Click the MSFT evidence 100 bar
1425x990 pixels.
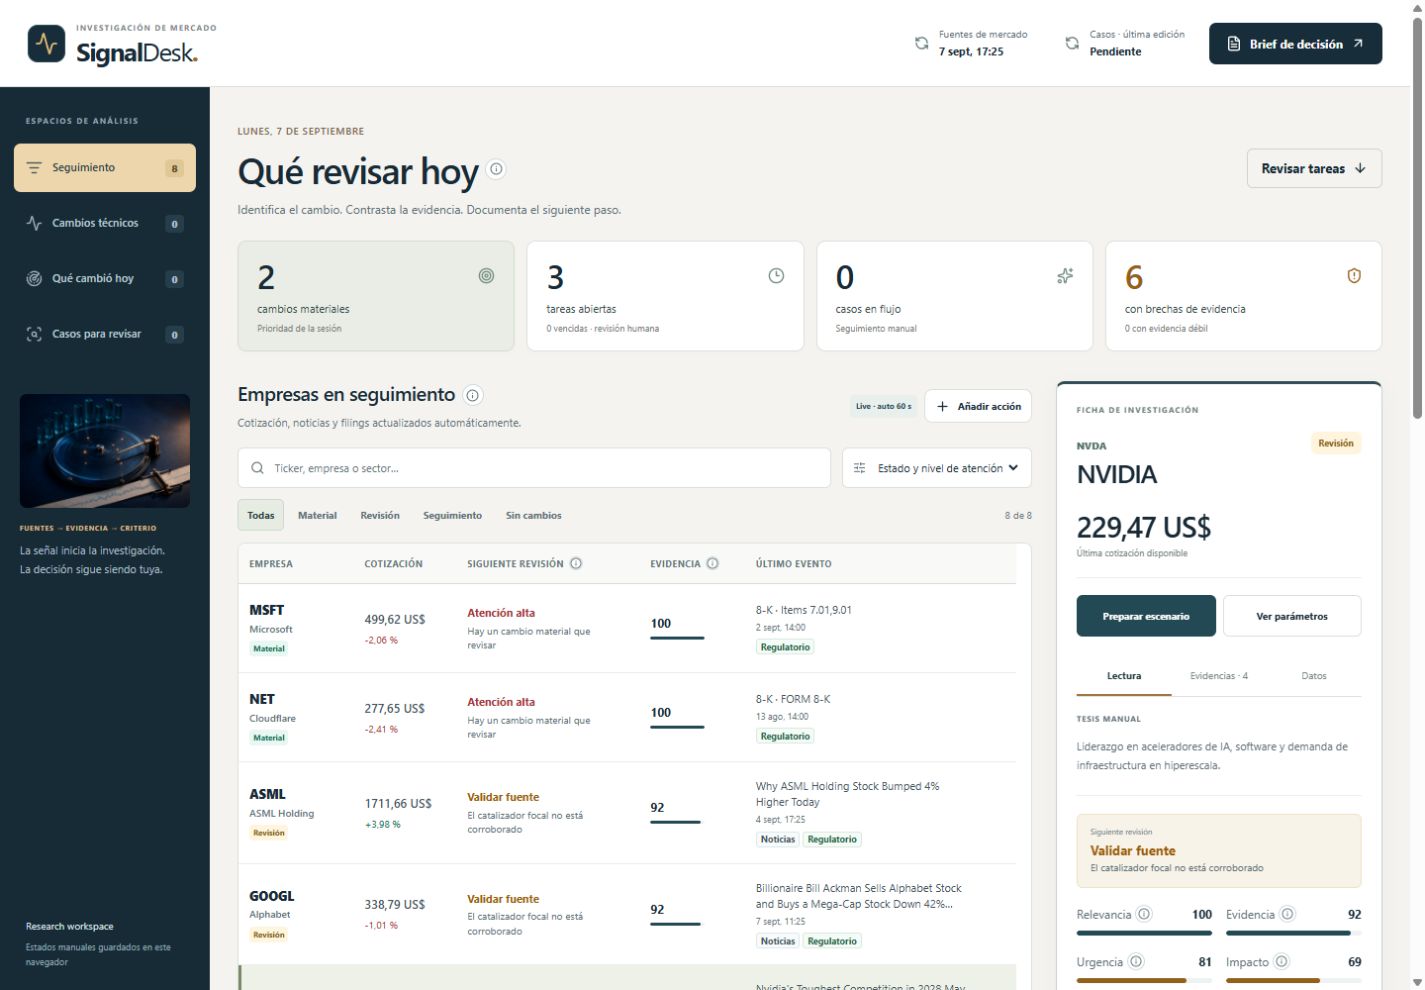click(x=677, y=638)
